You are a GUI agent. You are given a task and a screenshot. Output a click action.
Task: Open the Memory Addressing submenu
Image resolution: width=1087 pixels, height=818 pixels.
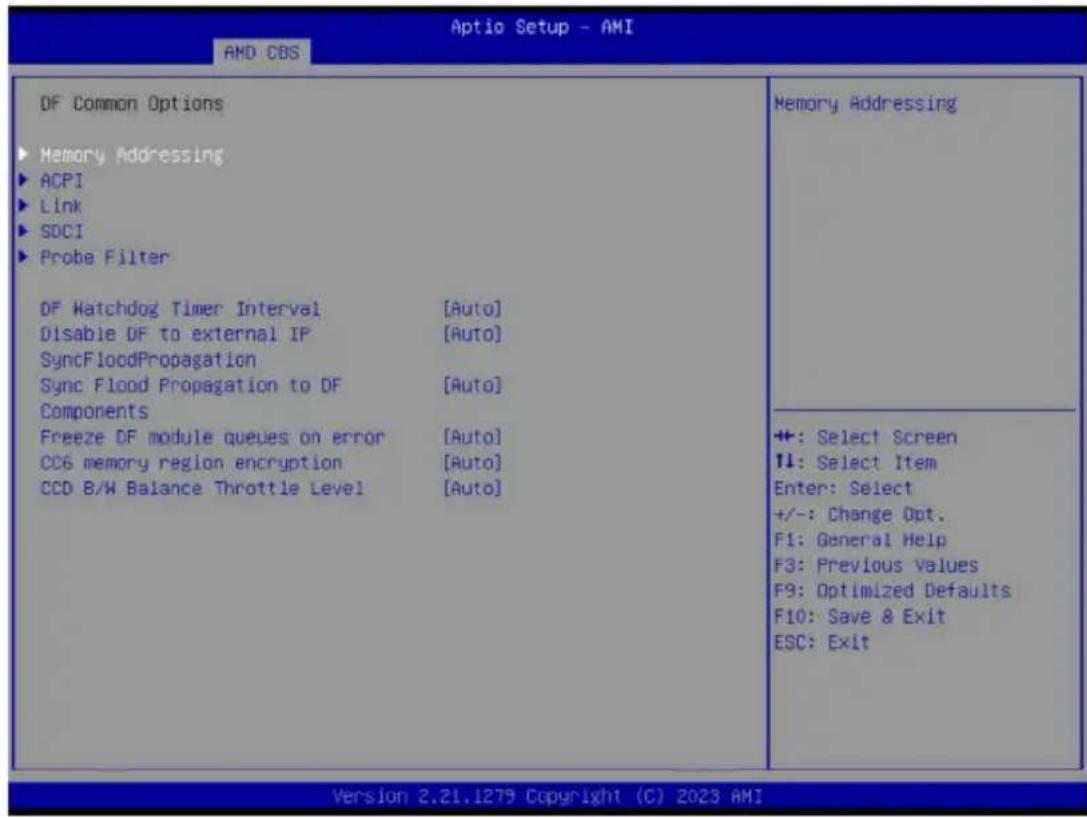coord(132,155)
